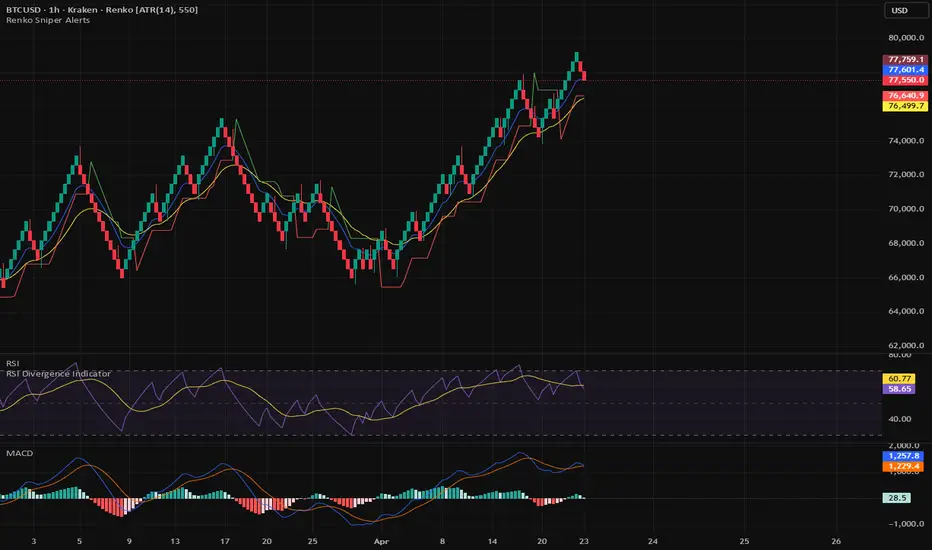Select the Renko Sniper Alerts indicator label

click(x=48, y=20)
